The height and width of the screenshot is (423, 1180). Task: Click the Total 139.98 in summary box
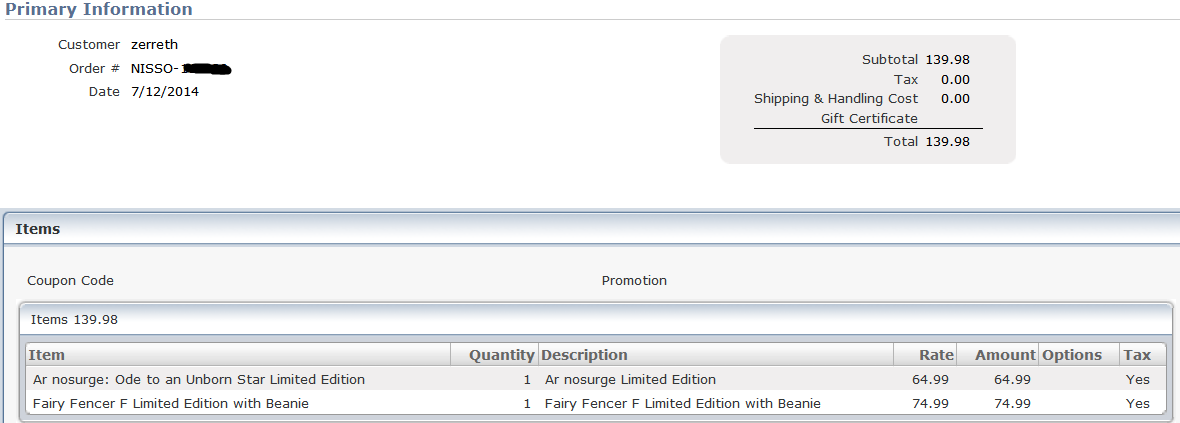[927, 142]
